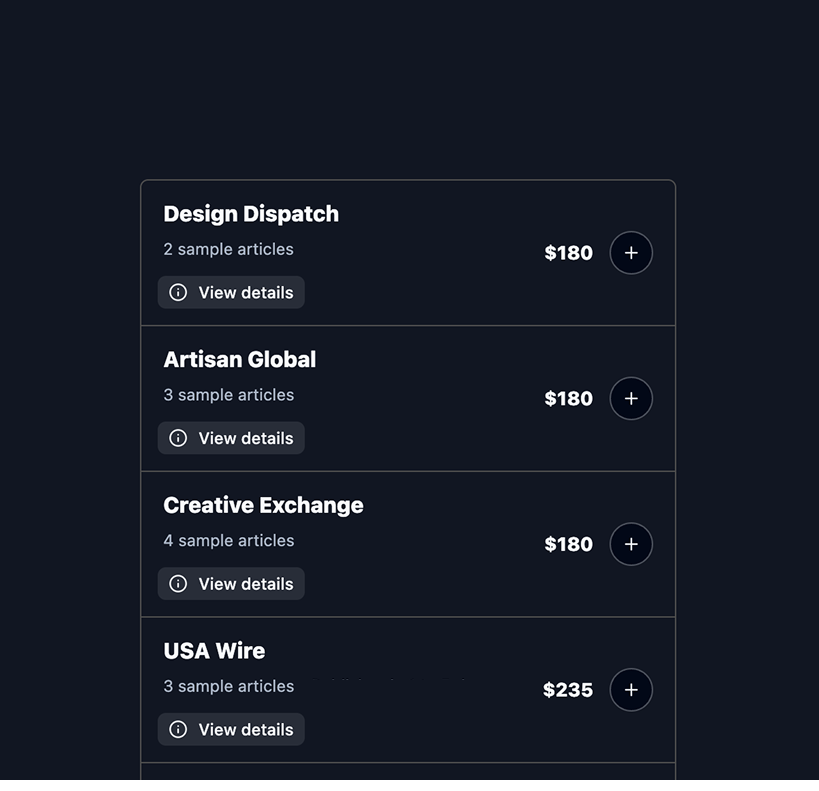Image resolution: width=819 pixels, height=791 pixels.
Task: Click the $235 price for USA Wire
Action: 568,690
